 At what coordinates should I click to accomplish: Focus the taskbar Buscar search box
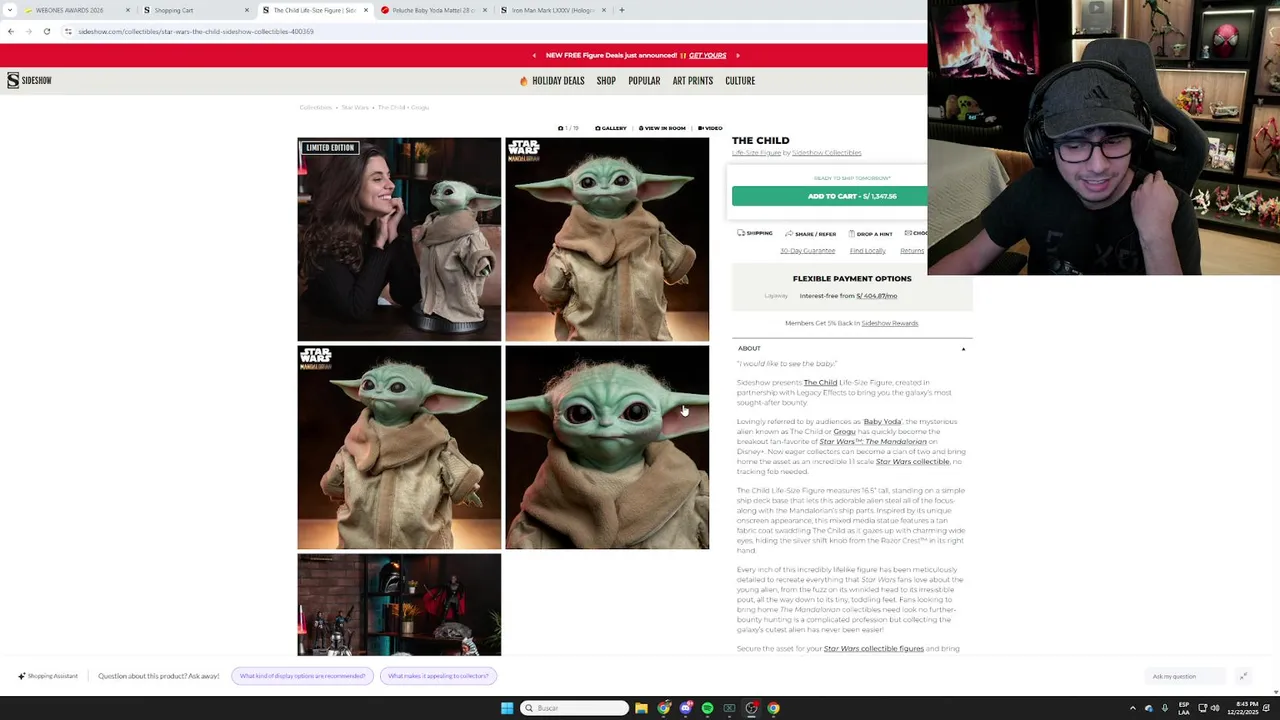(575, 708)
